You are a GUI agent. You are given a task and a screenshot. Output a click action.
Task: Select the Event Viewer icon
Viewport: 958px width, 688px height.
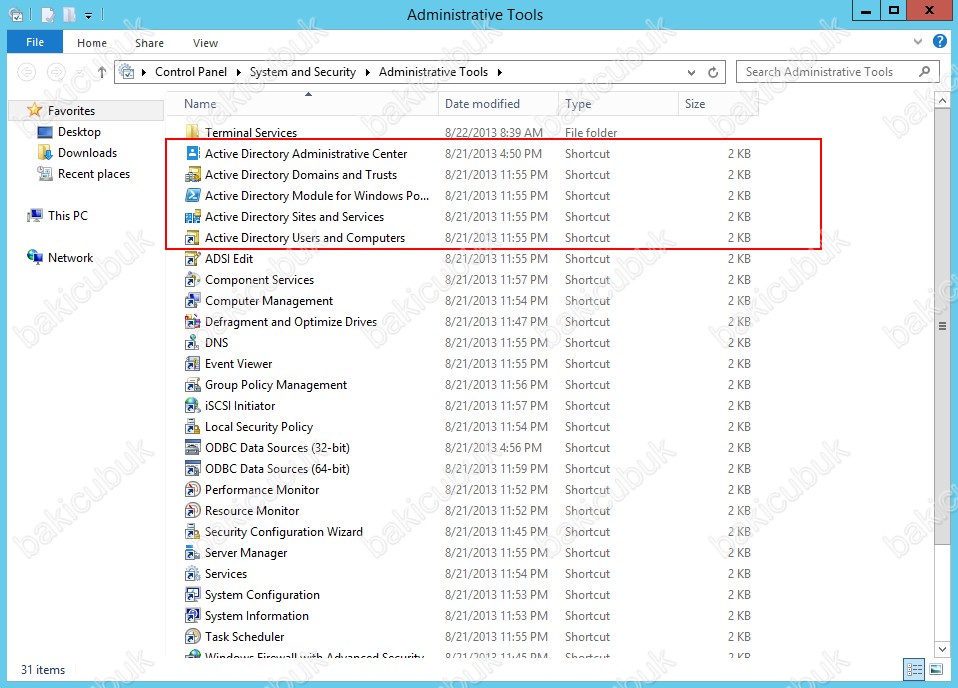pos(192,364)
